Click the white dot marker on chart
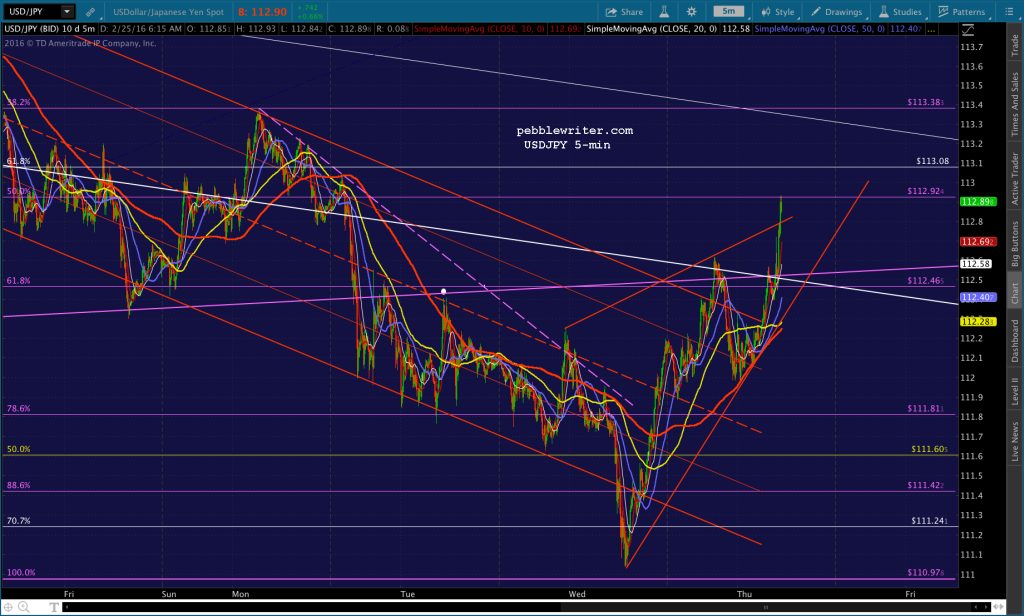Viewport: 1024px width, 616px height. click(x=443, y=291)
